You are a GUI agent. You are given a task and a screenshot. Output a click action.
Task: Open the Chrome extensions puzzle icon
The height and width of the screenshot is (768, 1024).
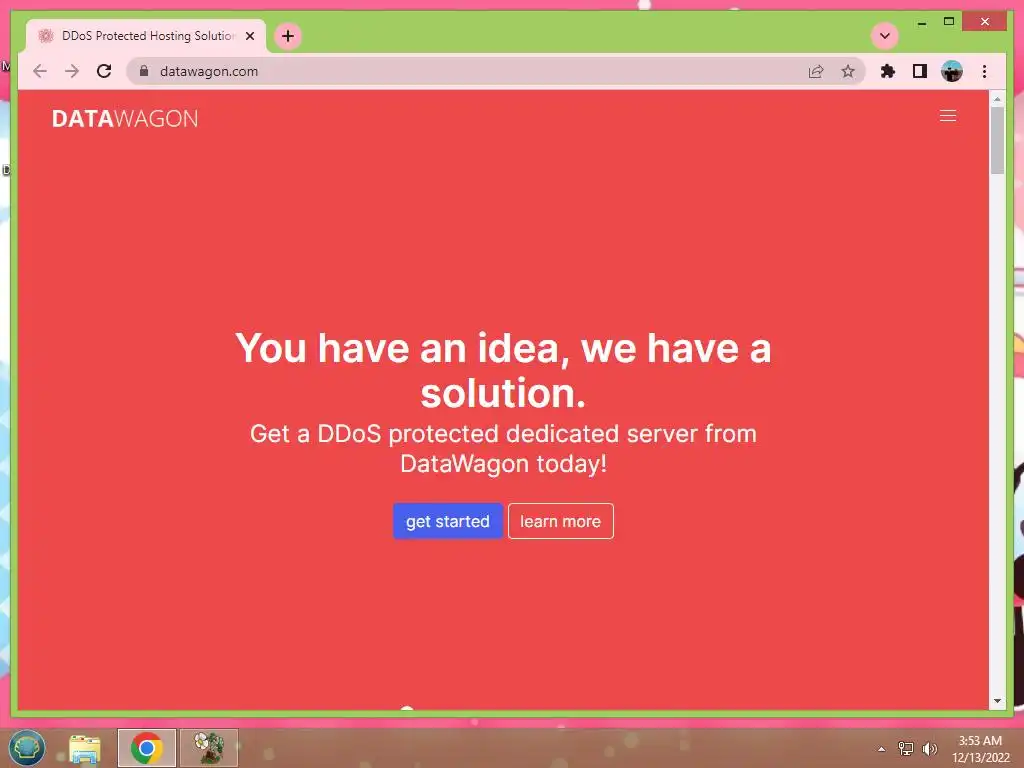[x=888, y=71]
